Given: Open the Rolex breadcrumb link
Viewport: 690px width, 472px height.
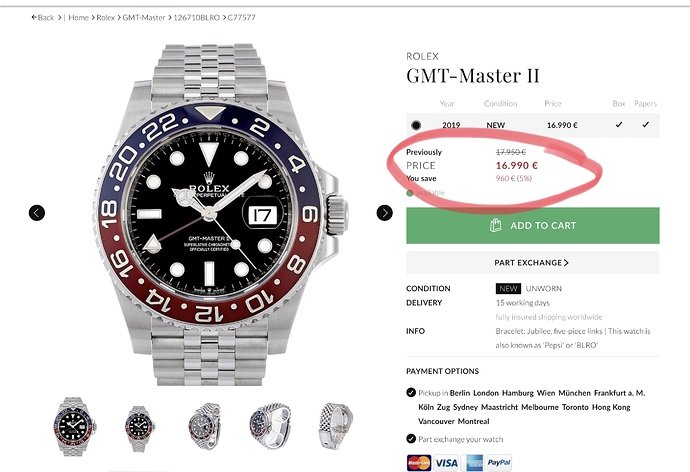Looking at the screenshot, I should click(x=106, y=17).
